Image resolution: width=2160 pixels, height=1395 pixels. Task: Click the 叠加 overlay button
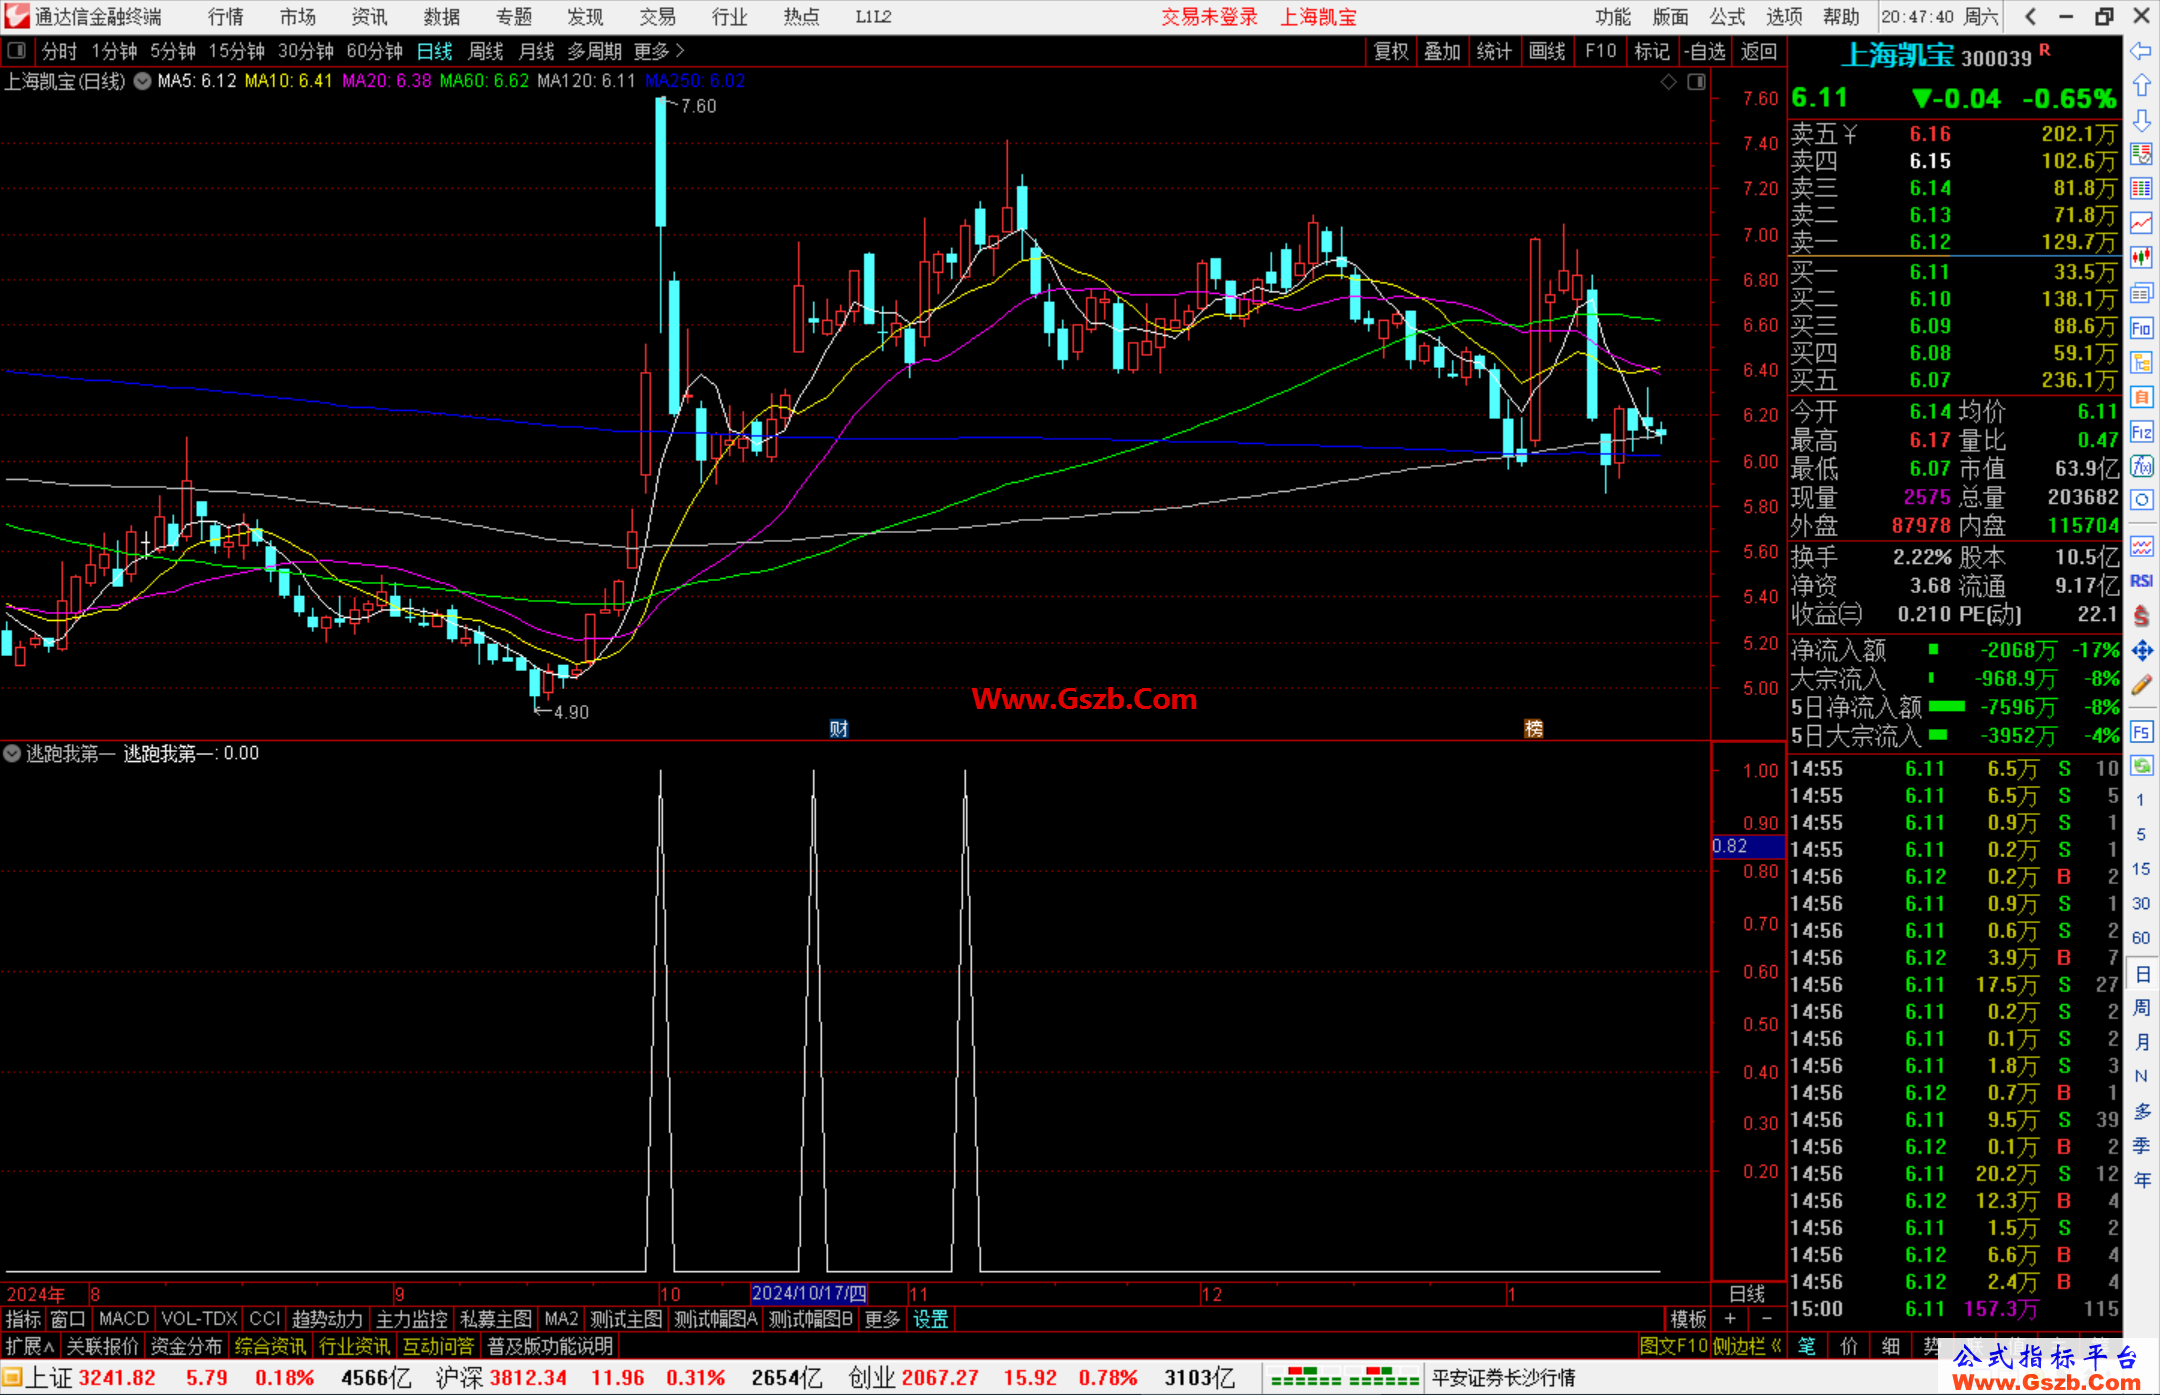point(1442,51)
